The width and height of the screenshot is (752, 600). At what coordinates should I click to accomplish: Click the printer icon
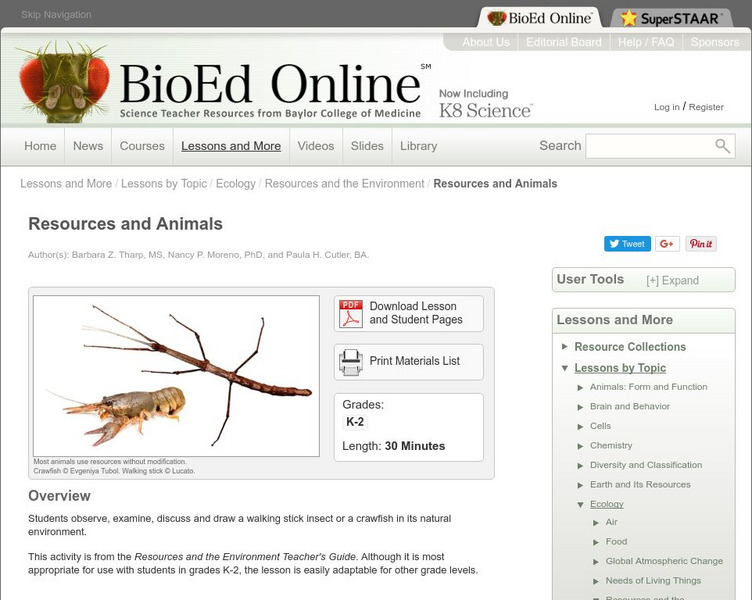click(351, 363)
